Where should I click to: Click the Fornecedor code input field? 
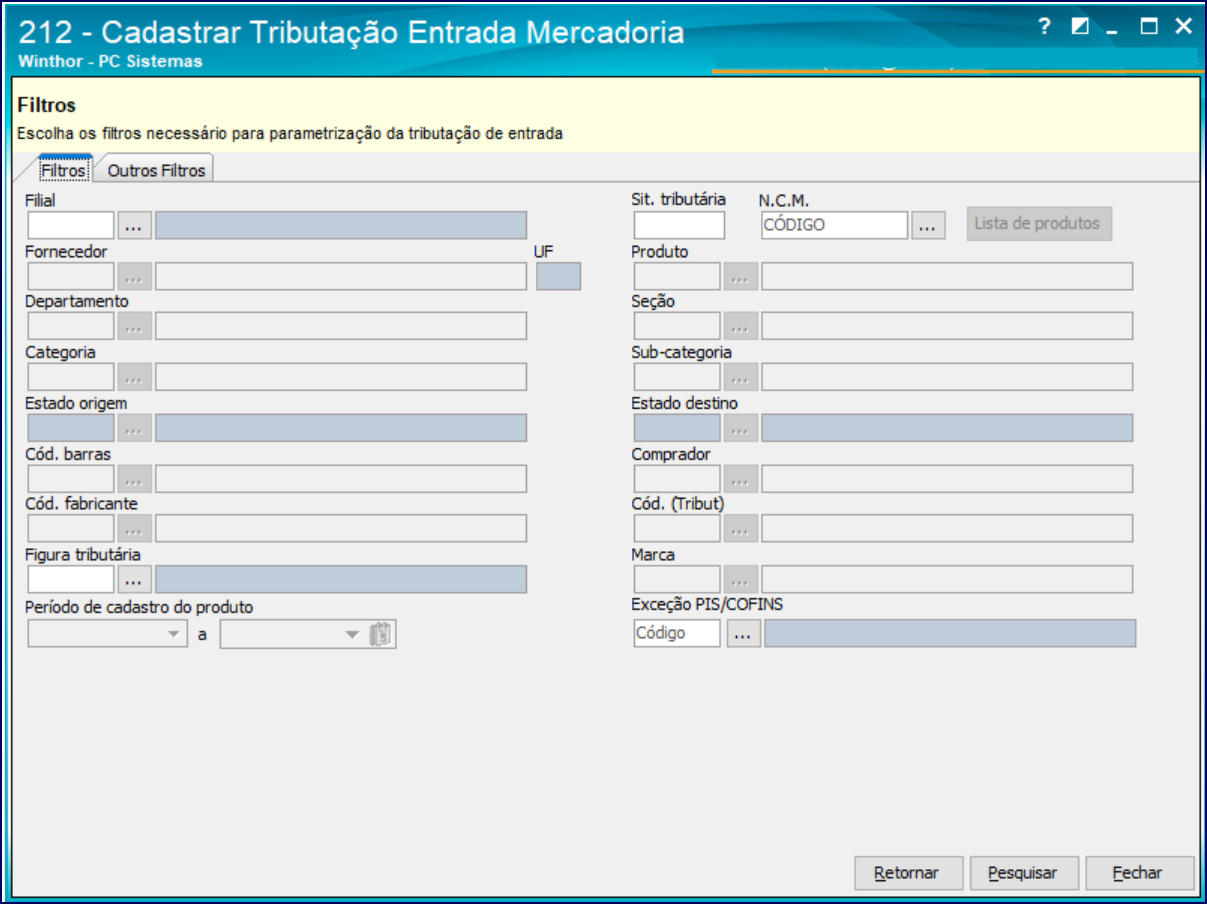pos(71,276)
